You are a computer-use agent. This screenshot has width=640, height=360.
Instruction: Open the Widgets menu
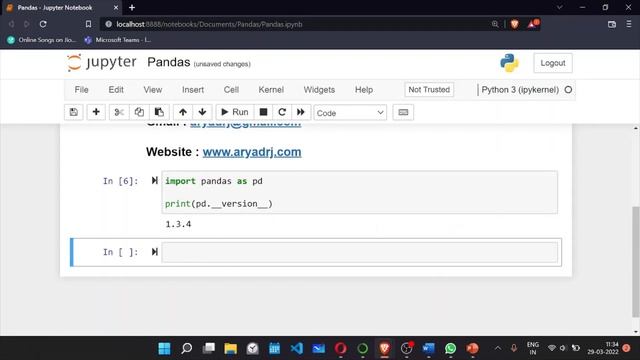(319, 90)
